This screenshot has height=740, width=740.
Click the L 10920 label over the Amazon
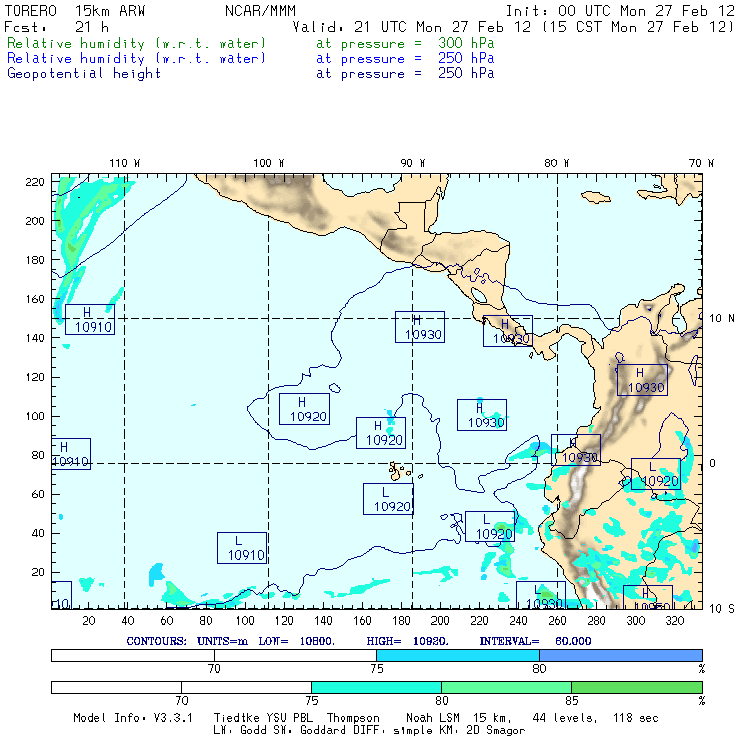click(655, 474)
